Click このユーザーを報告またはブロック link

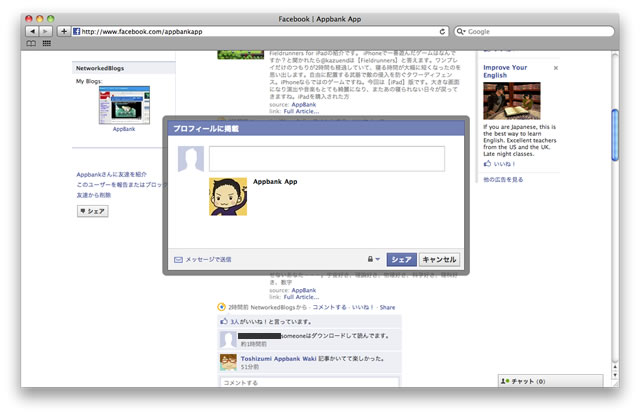click(122, 185)
